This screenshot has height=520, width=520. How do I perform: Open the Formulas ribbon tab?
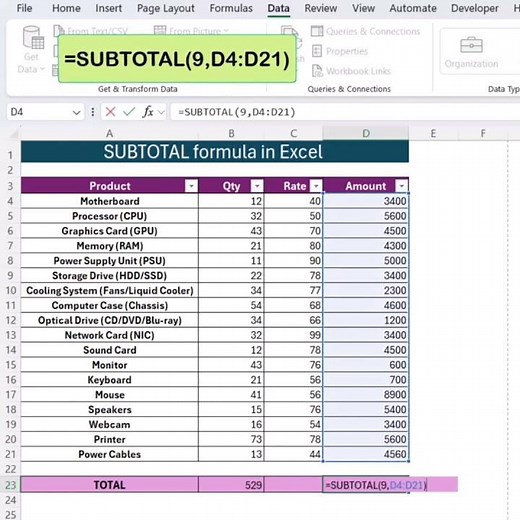[231, 8]
